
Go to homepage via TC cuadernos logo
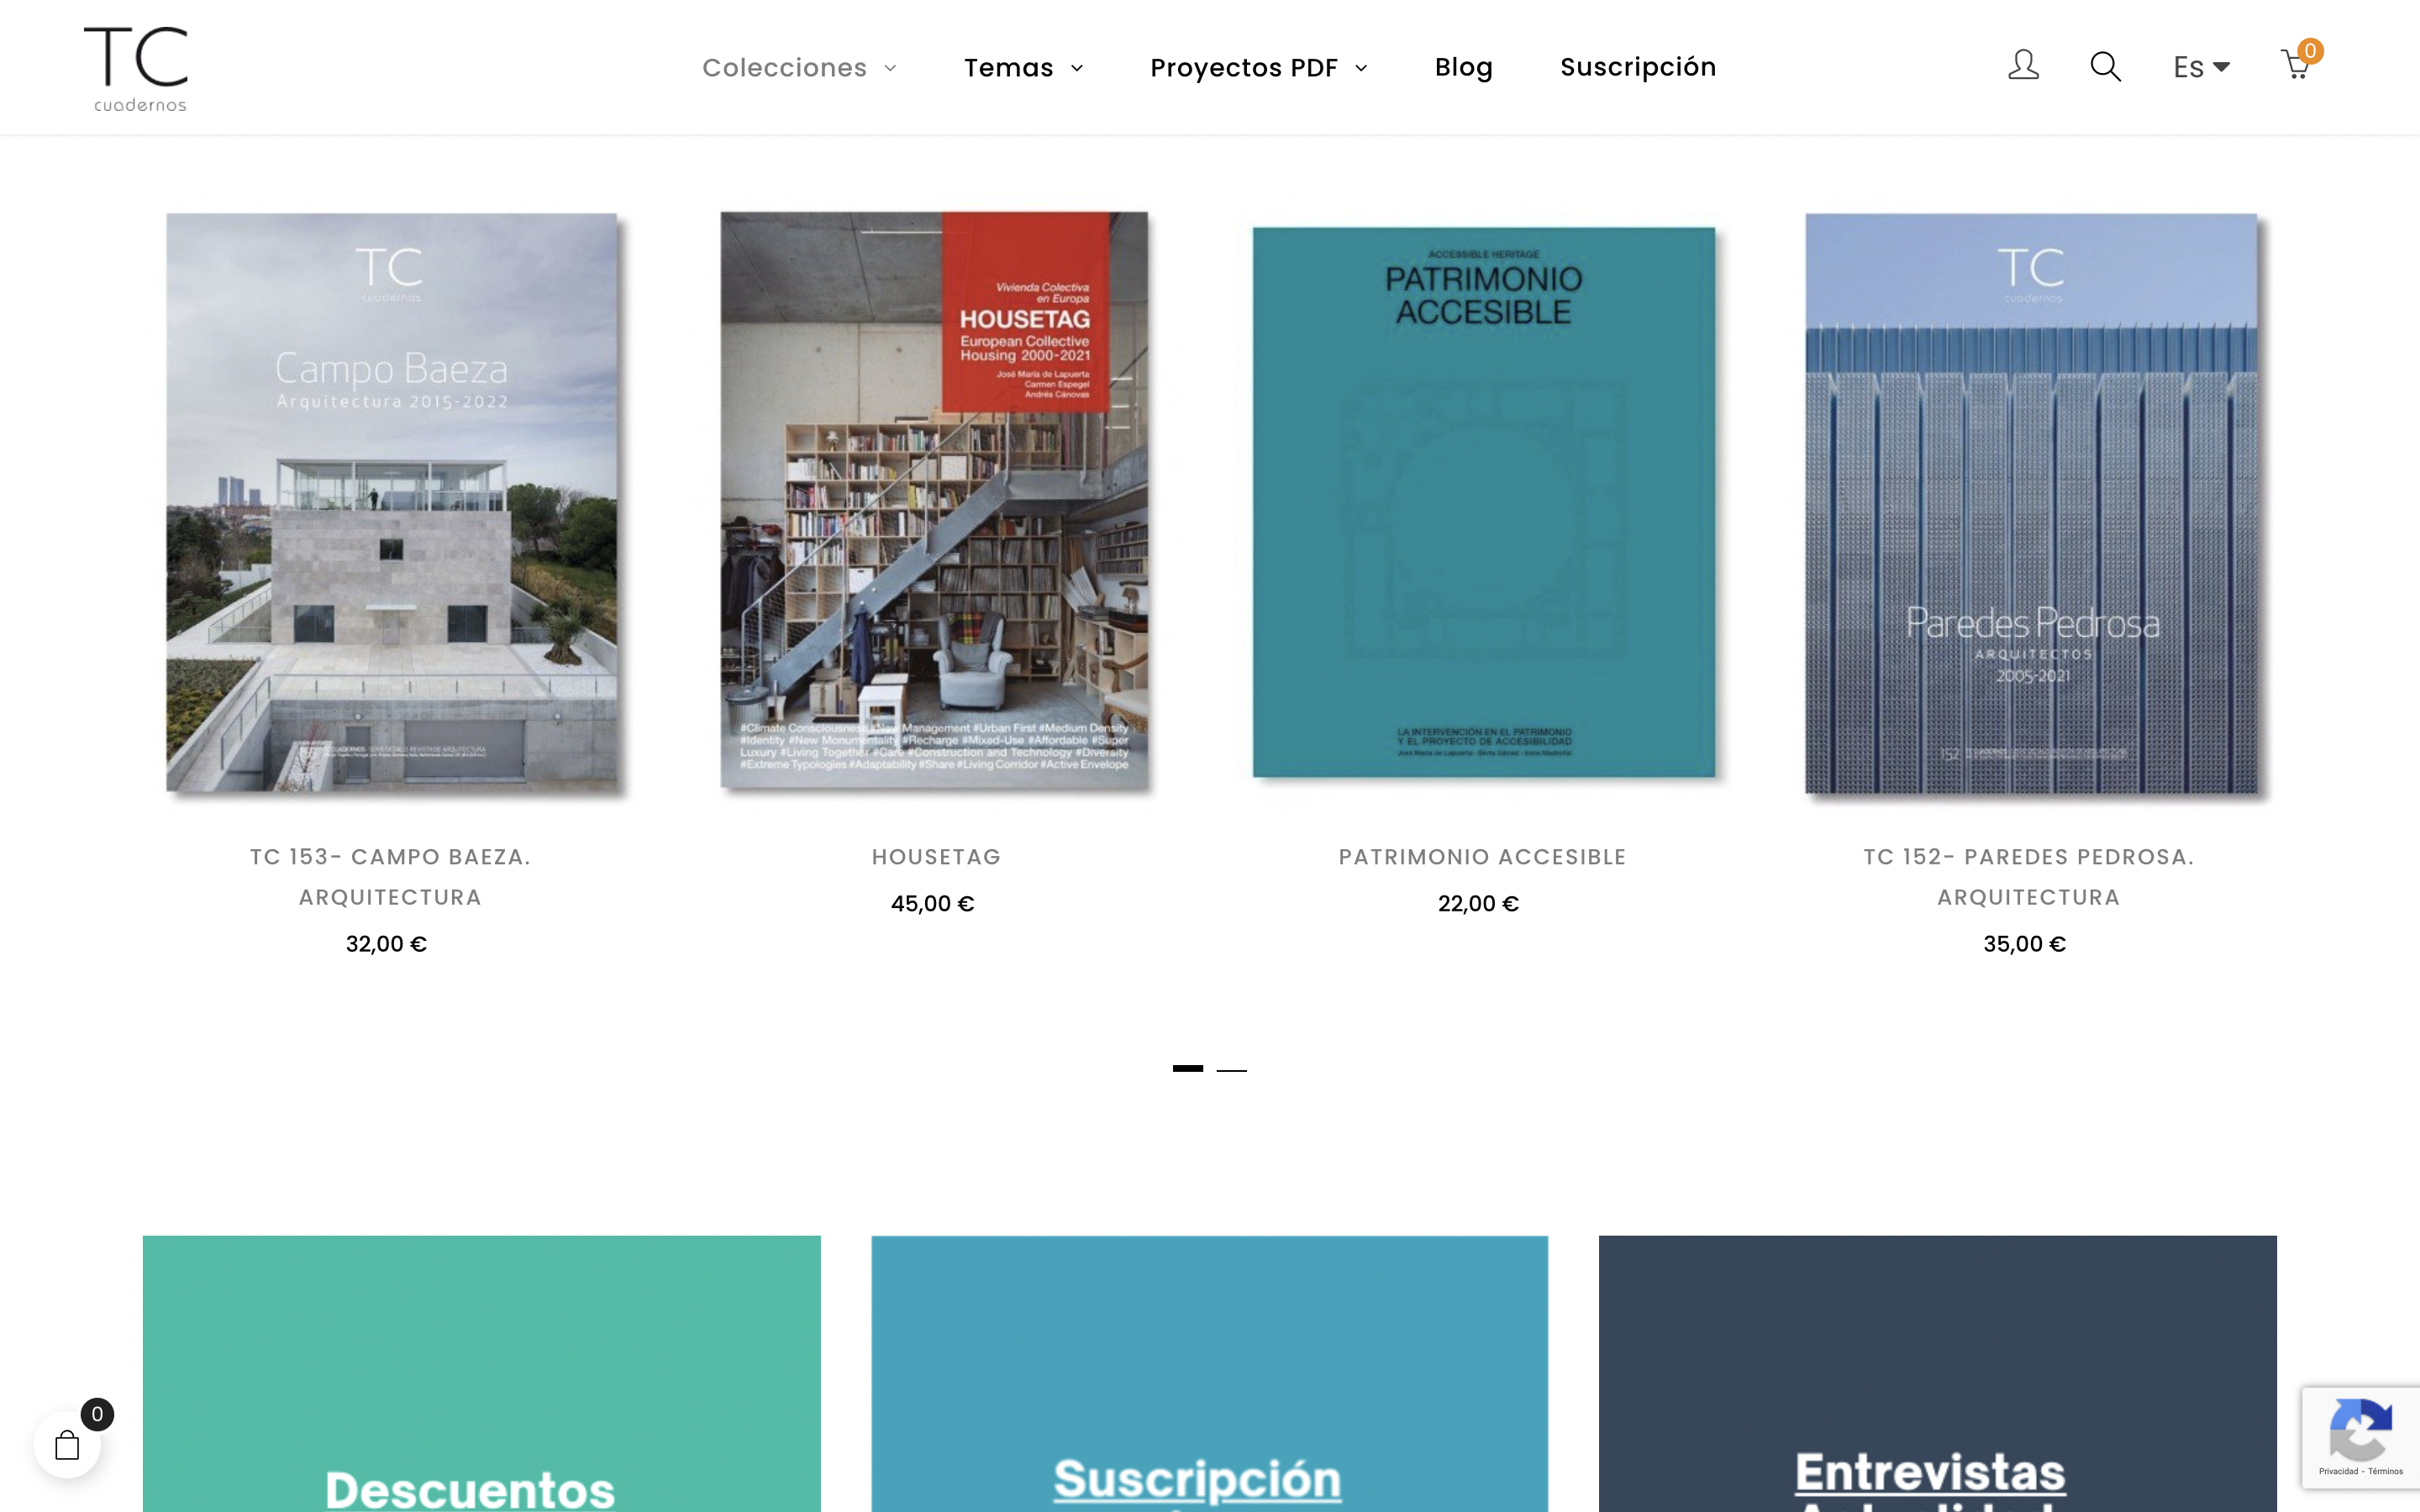(x=136, y=68)
